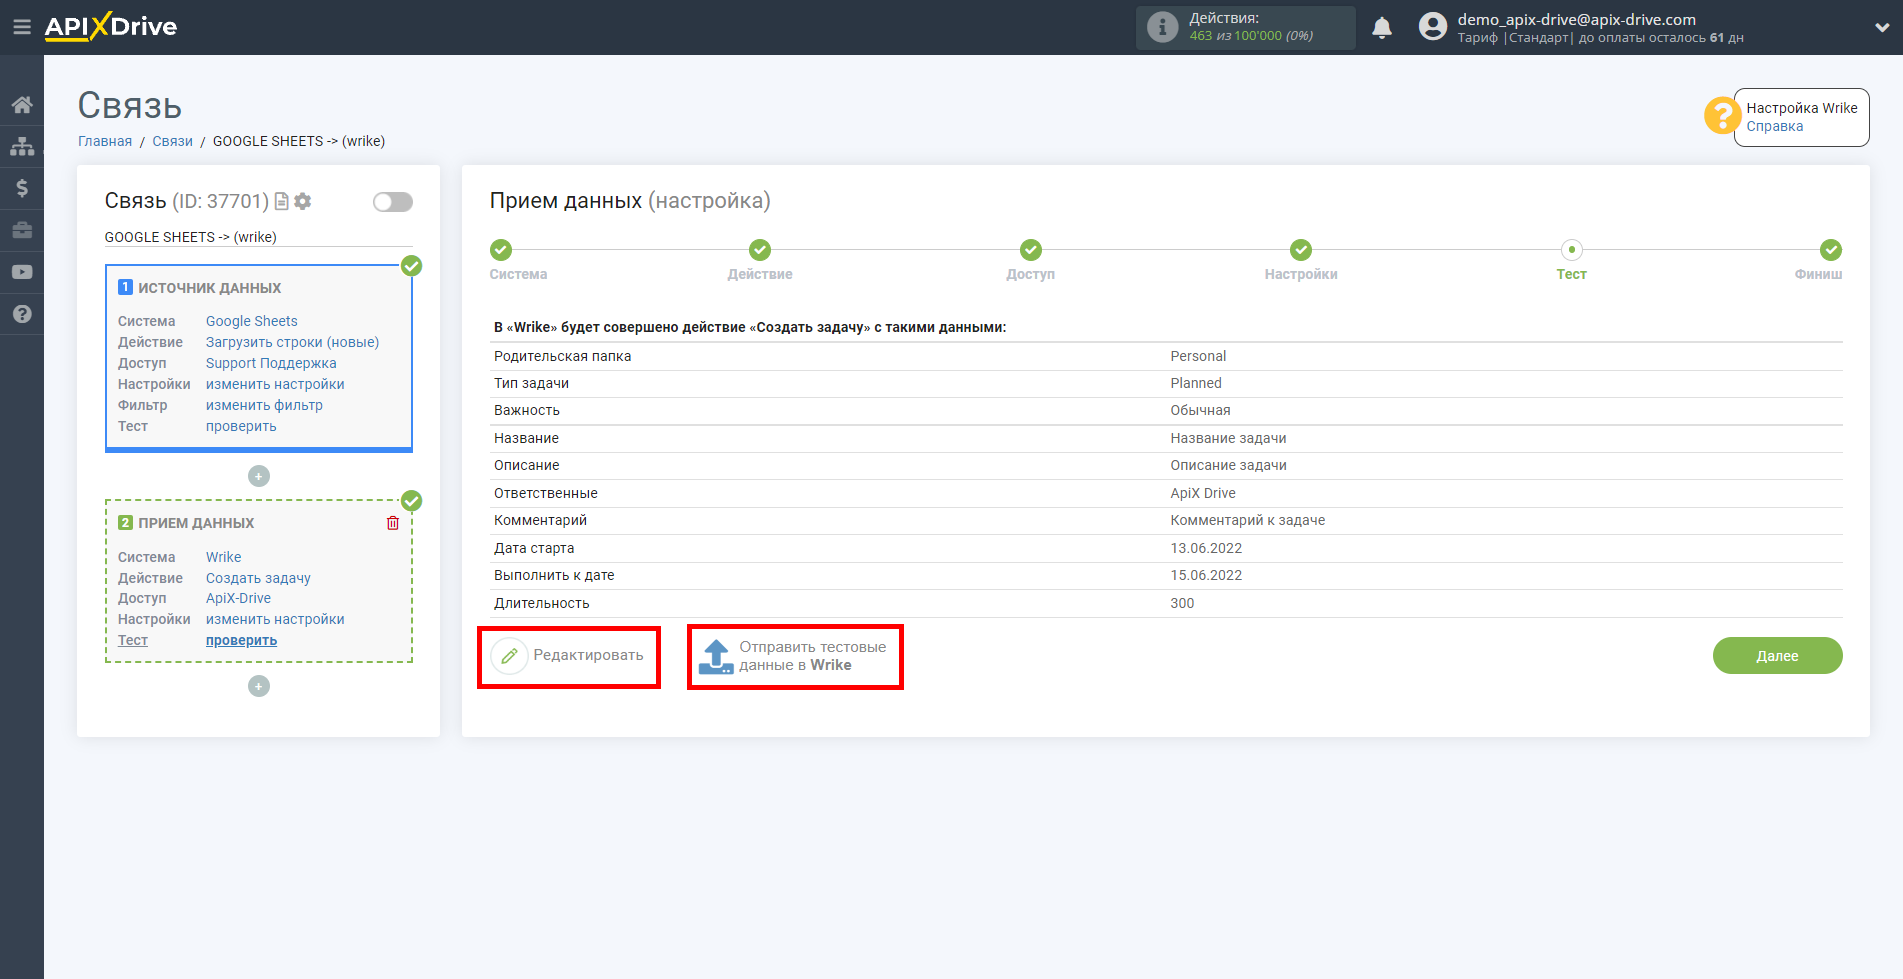This screenshot has width=1903, height=979.
Task: Select the 13.06.2022 start date value
Action: [1206, 548]
